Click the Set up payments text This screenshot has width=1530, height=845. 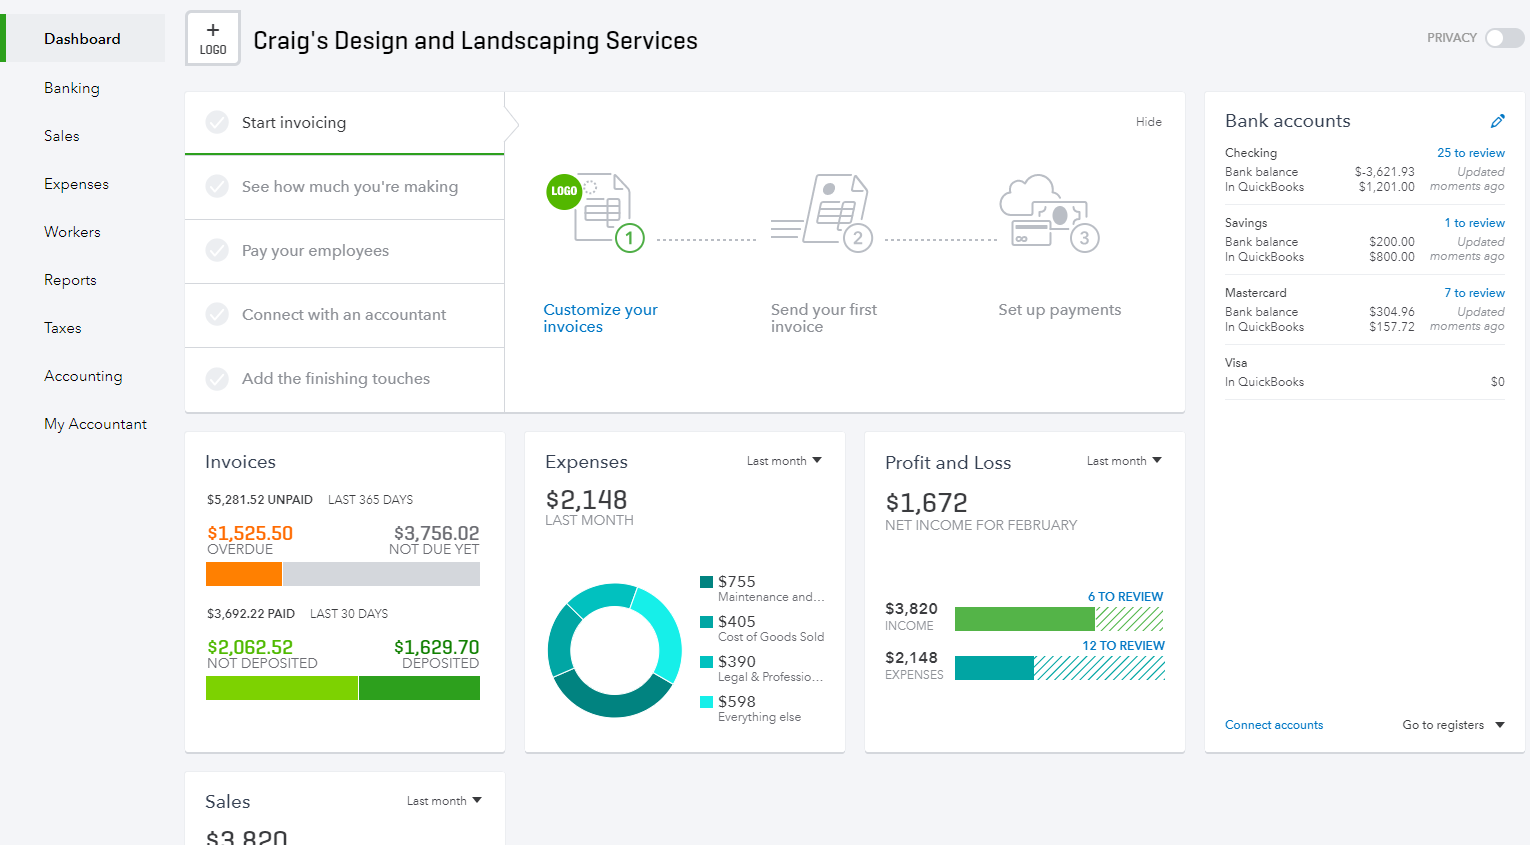pyautogui.click(x=1059, y=310)
